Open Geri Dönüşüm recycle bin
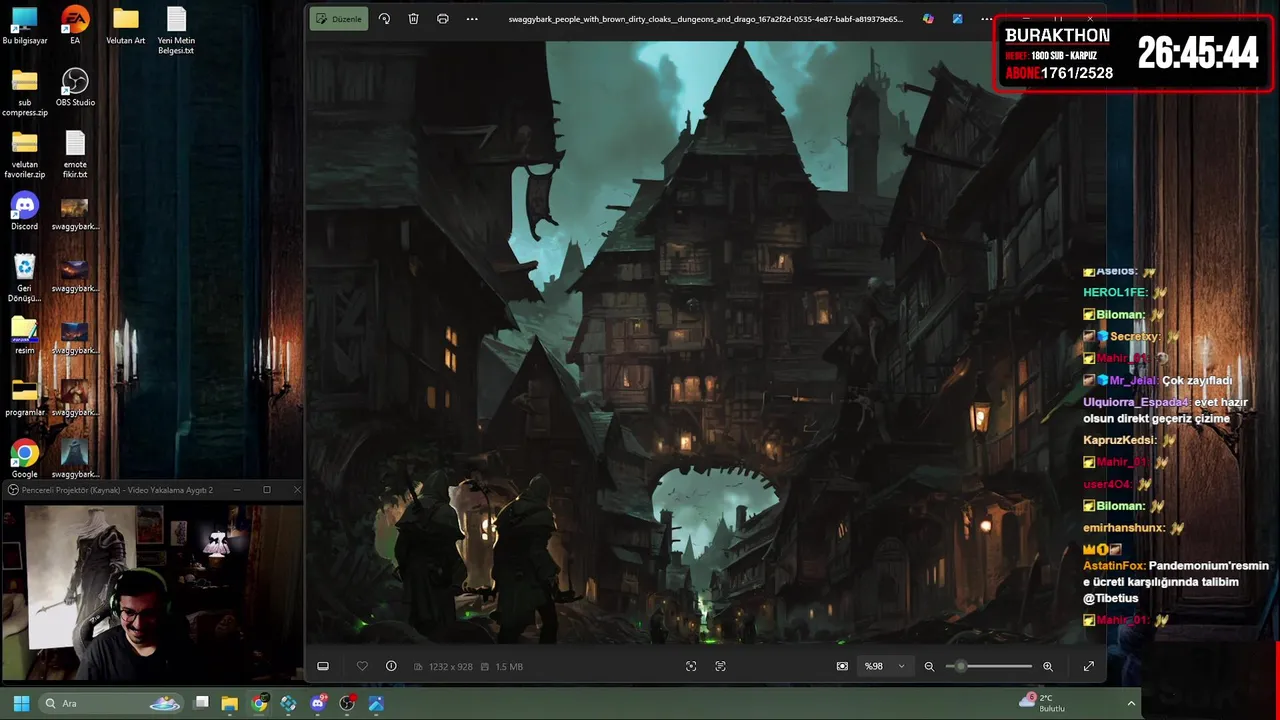The width and height of the screenshot is (1280, 720). [25, 279]
